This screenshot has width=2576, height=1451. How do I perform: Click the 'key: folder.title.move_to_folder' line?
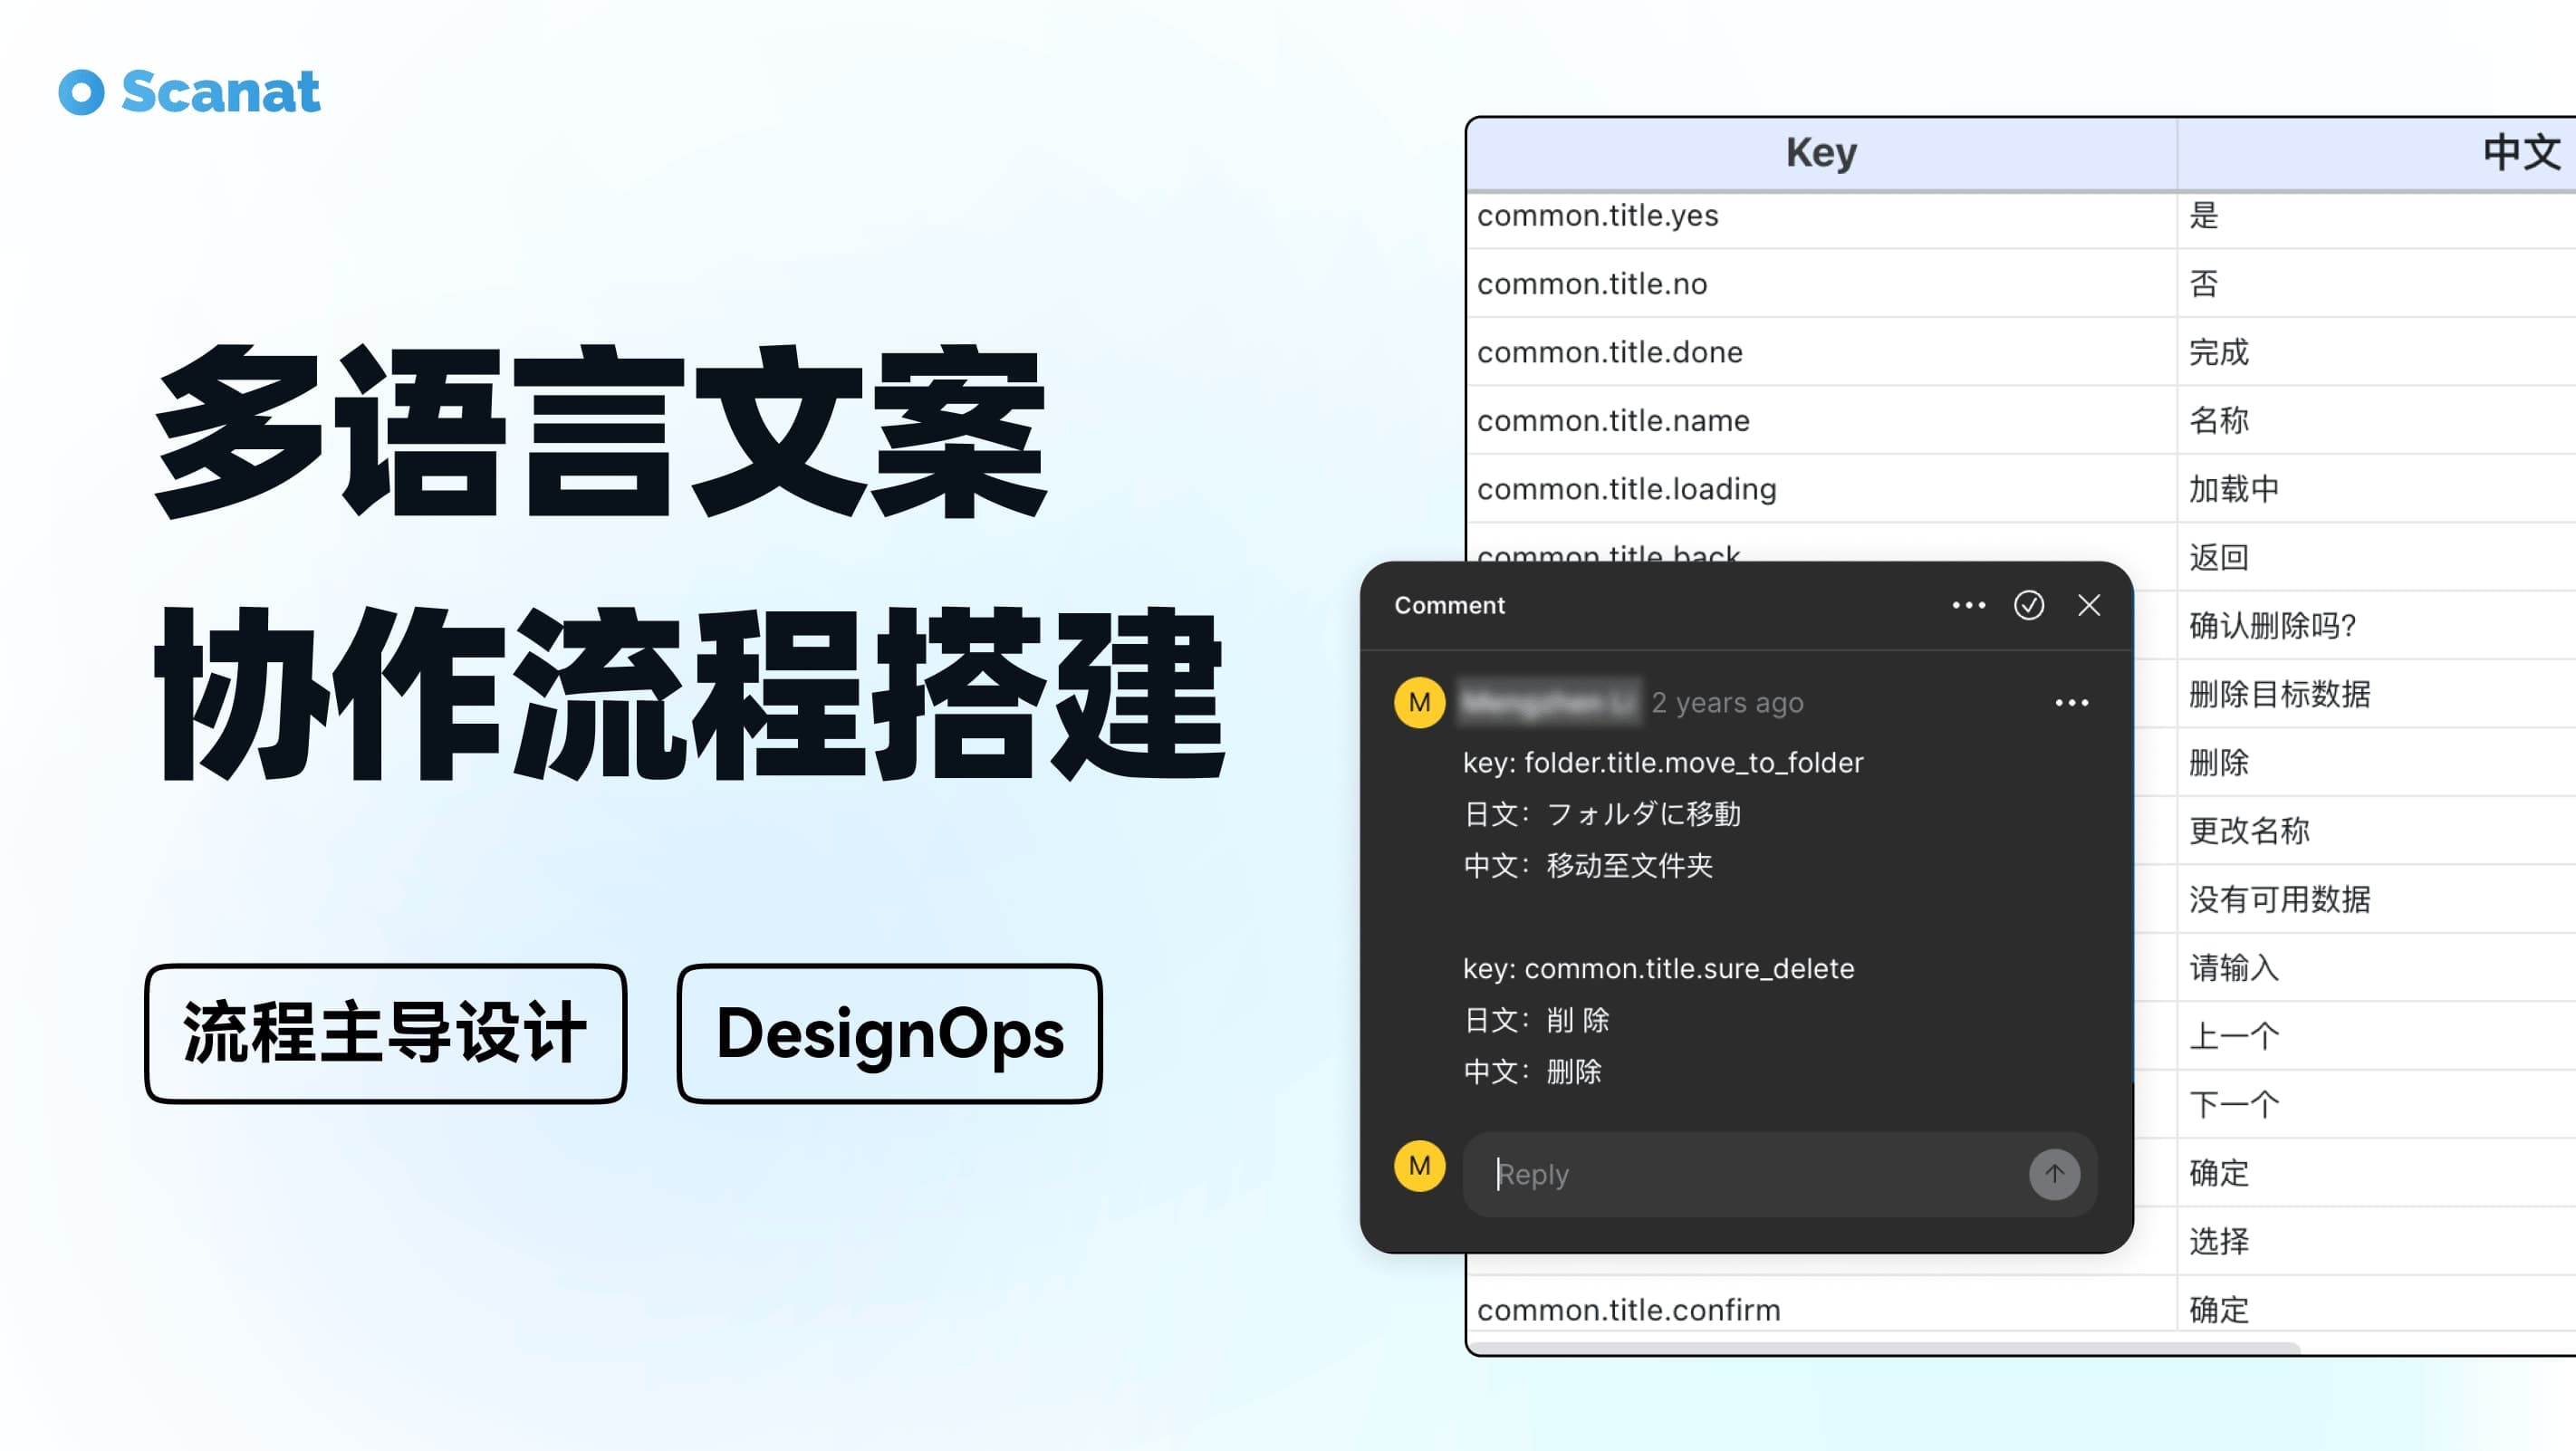point(1663,763)
